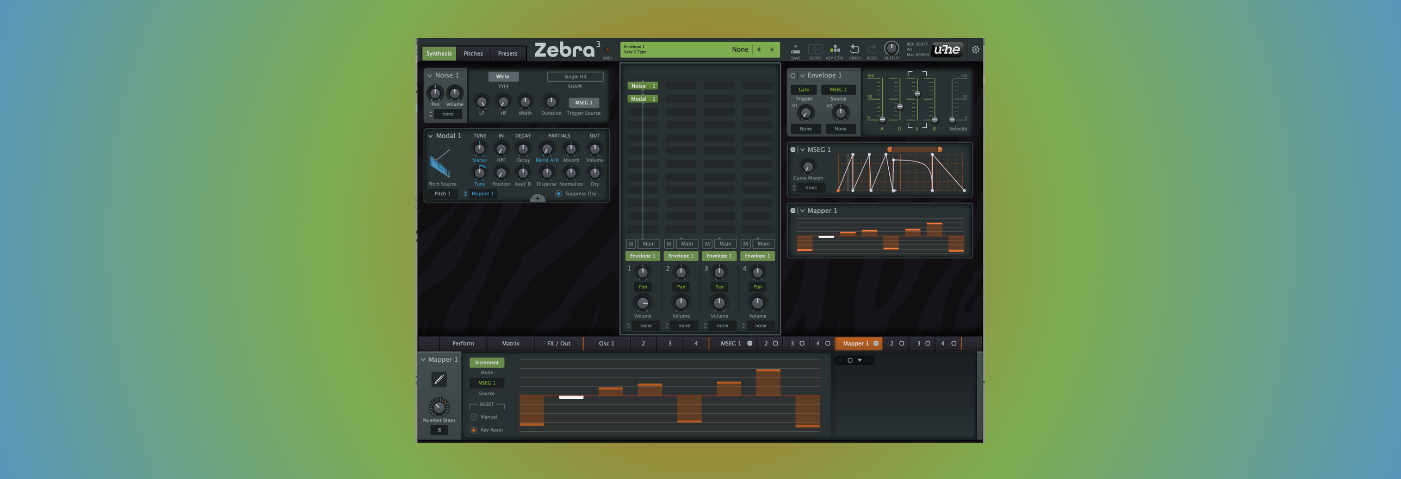Open the Key Ctrl icon
Screen dimensions: 1401x479
pos(835,49)
